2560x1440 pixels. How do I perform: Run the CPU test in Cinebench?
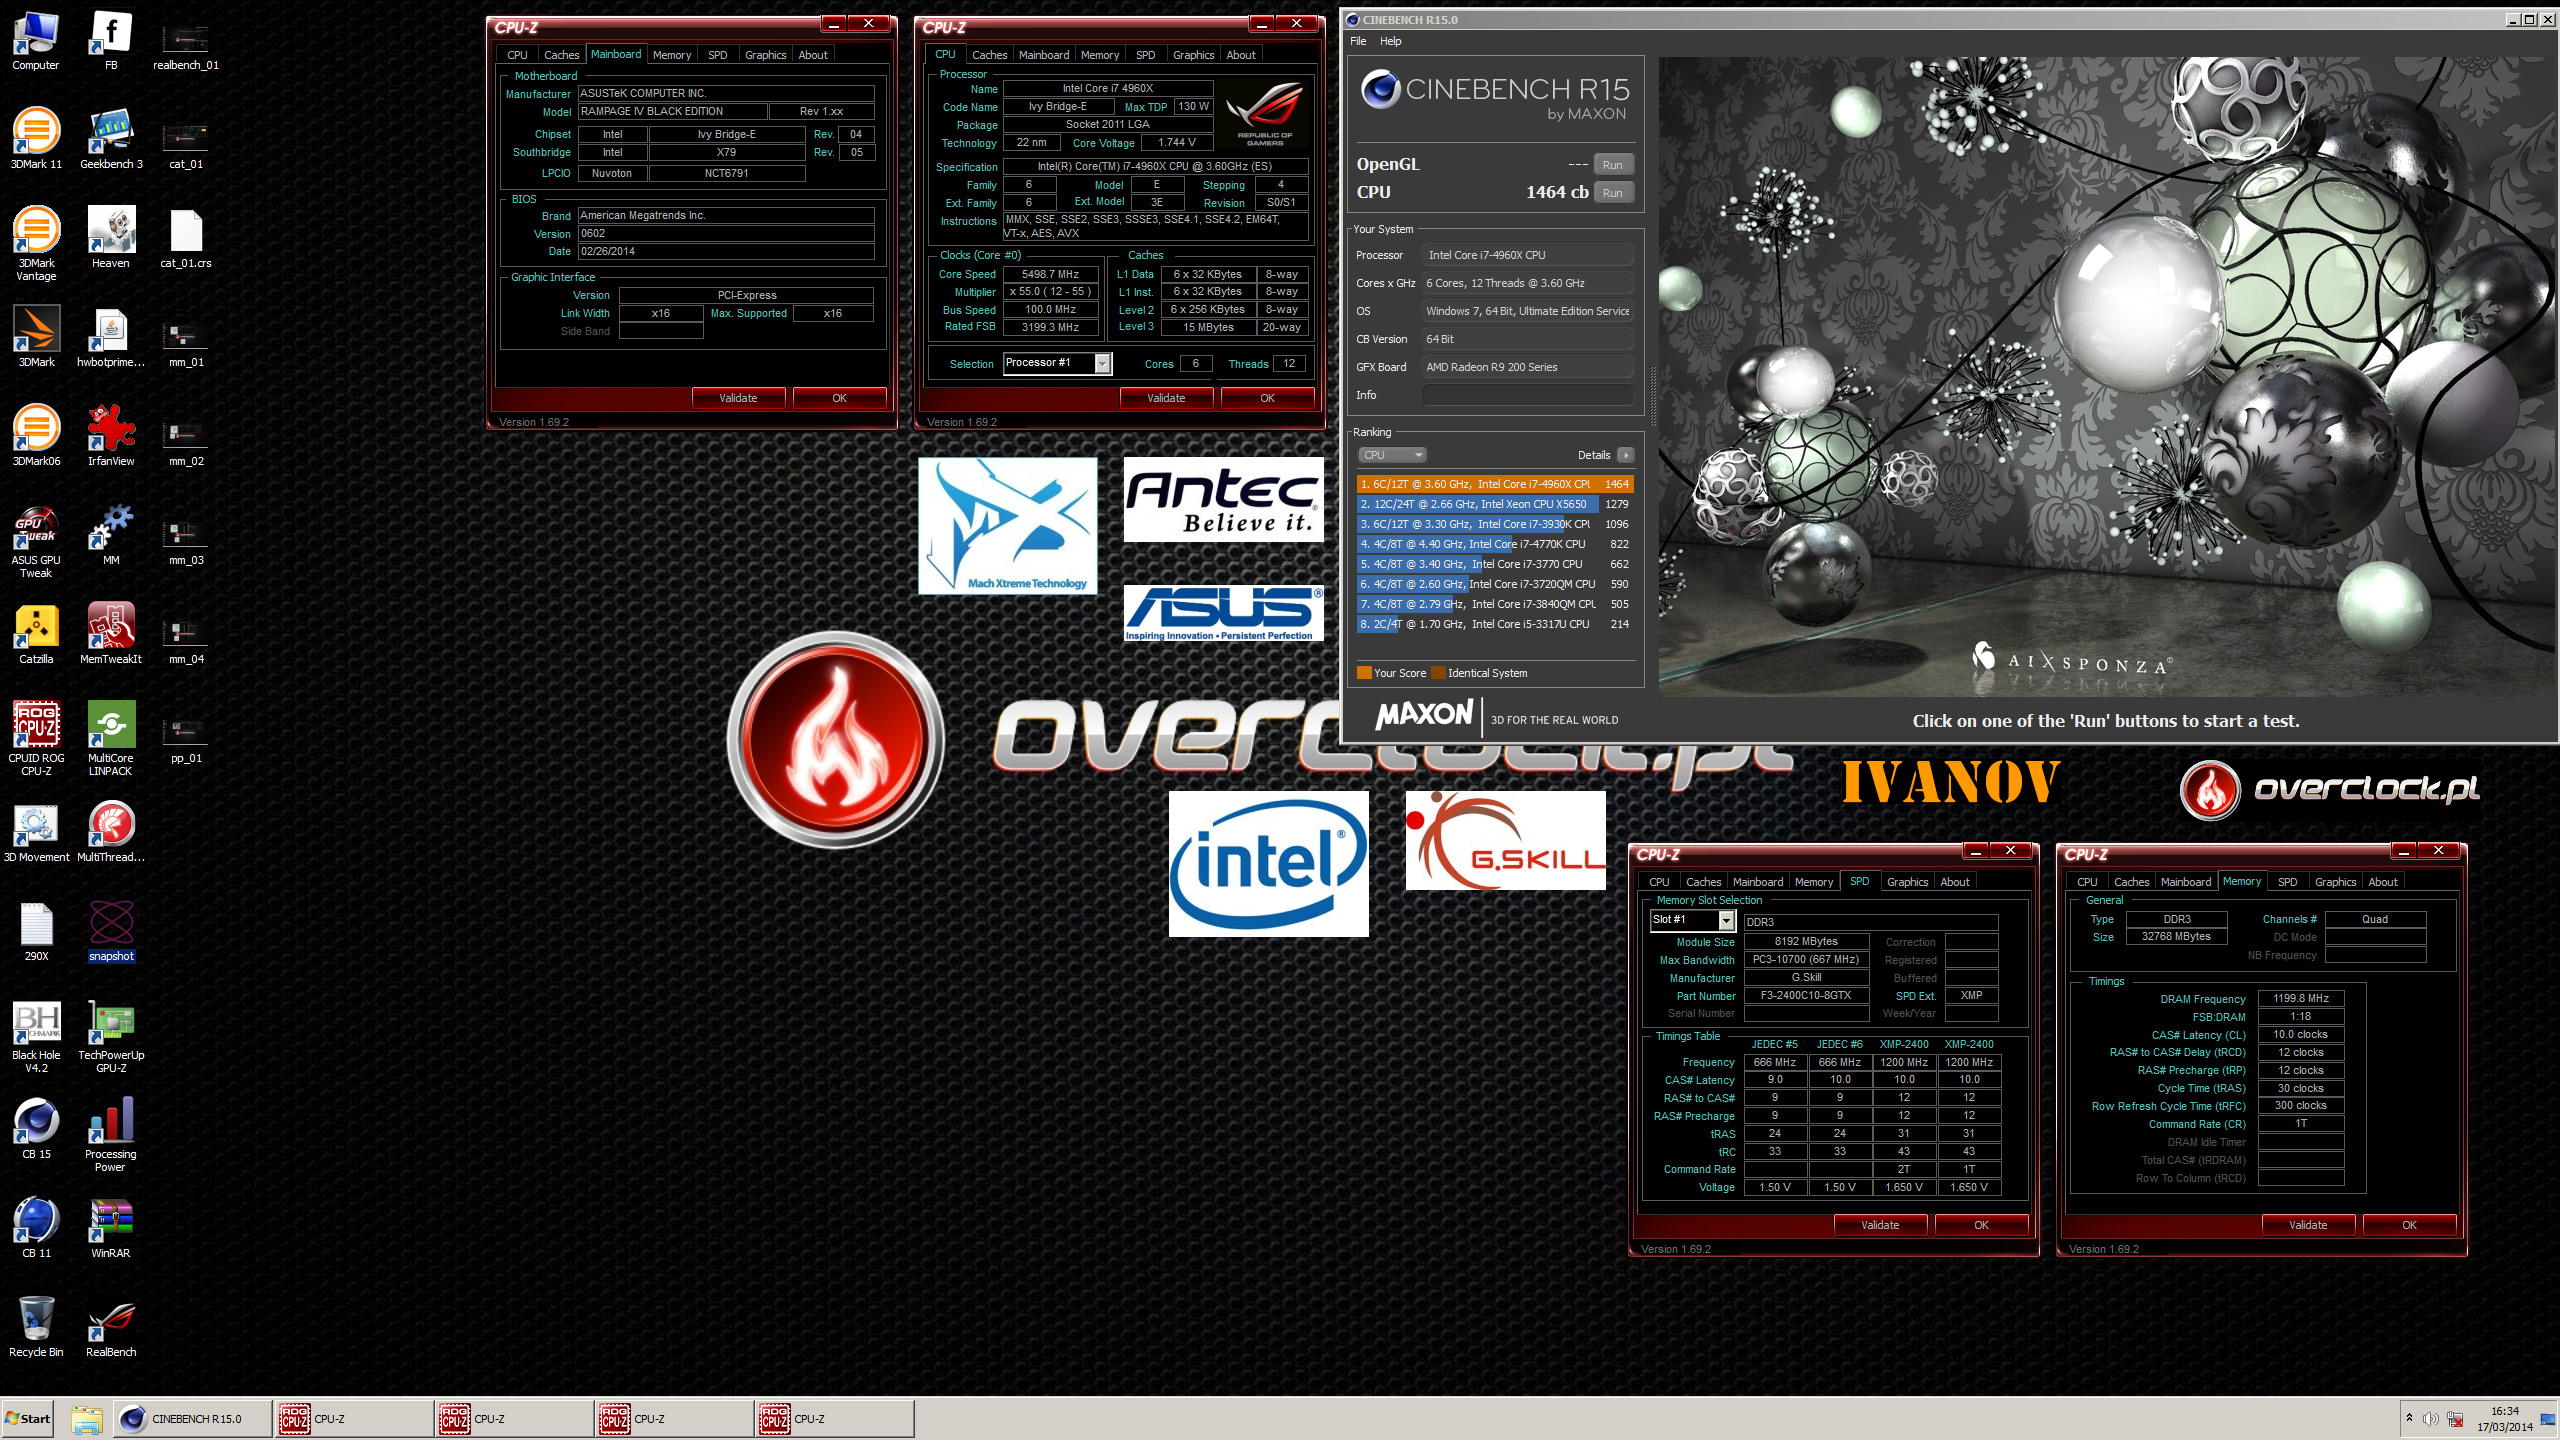(1613, 193)
